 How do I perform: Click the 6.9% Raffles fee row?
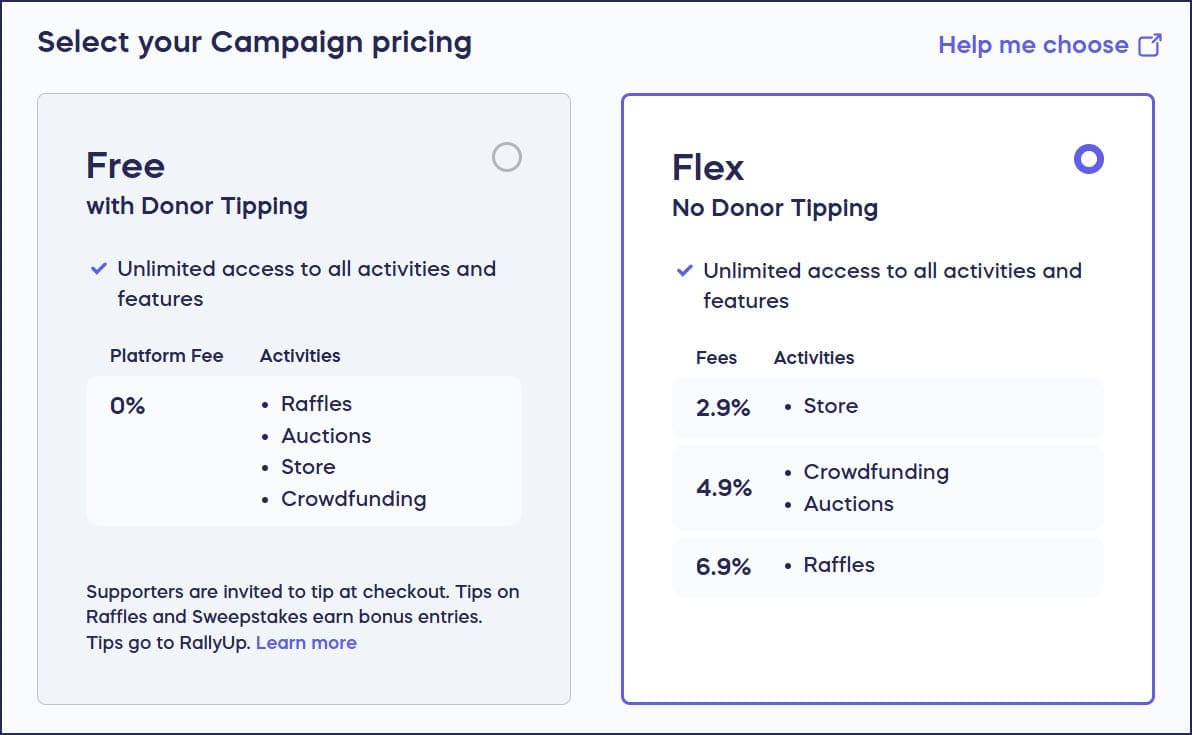tap(887, 566)
